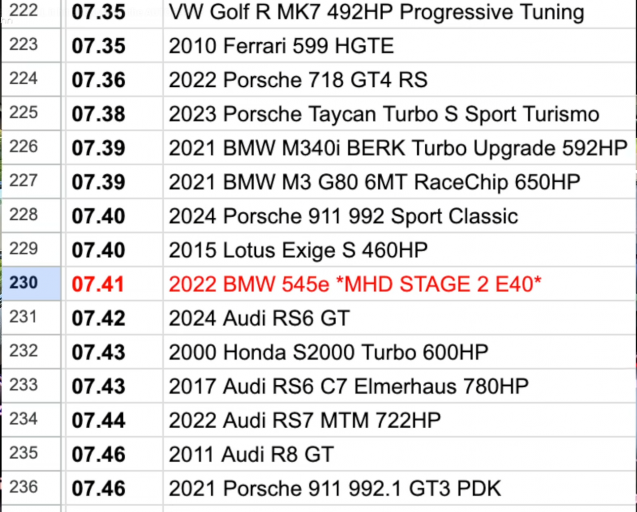Select highlighted row header 230
Image resolution: width=637 pixels, height=512 pixels.
pyautogui.click(x=31, y=284)
